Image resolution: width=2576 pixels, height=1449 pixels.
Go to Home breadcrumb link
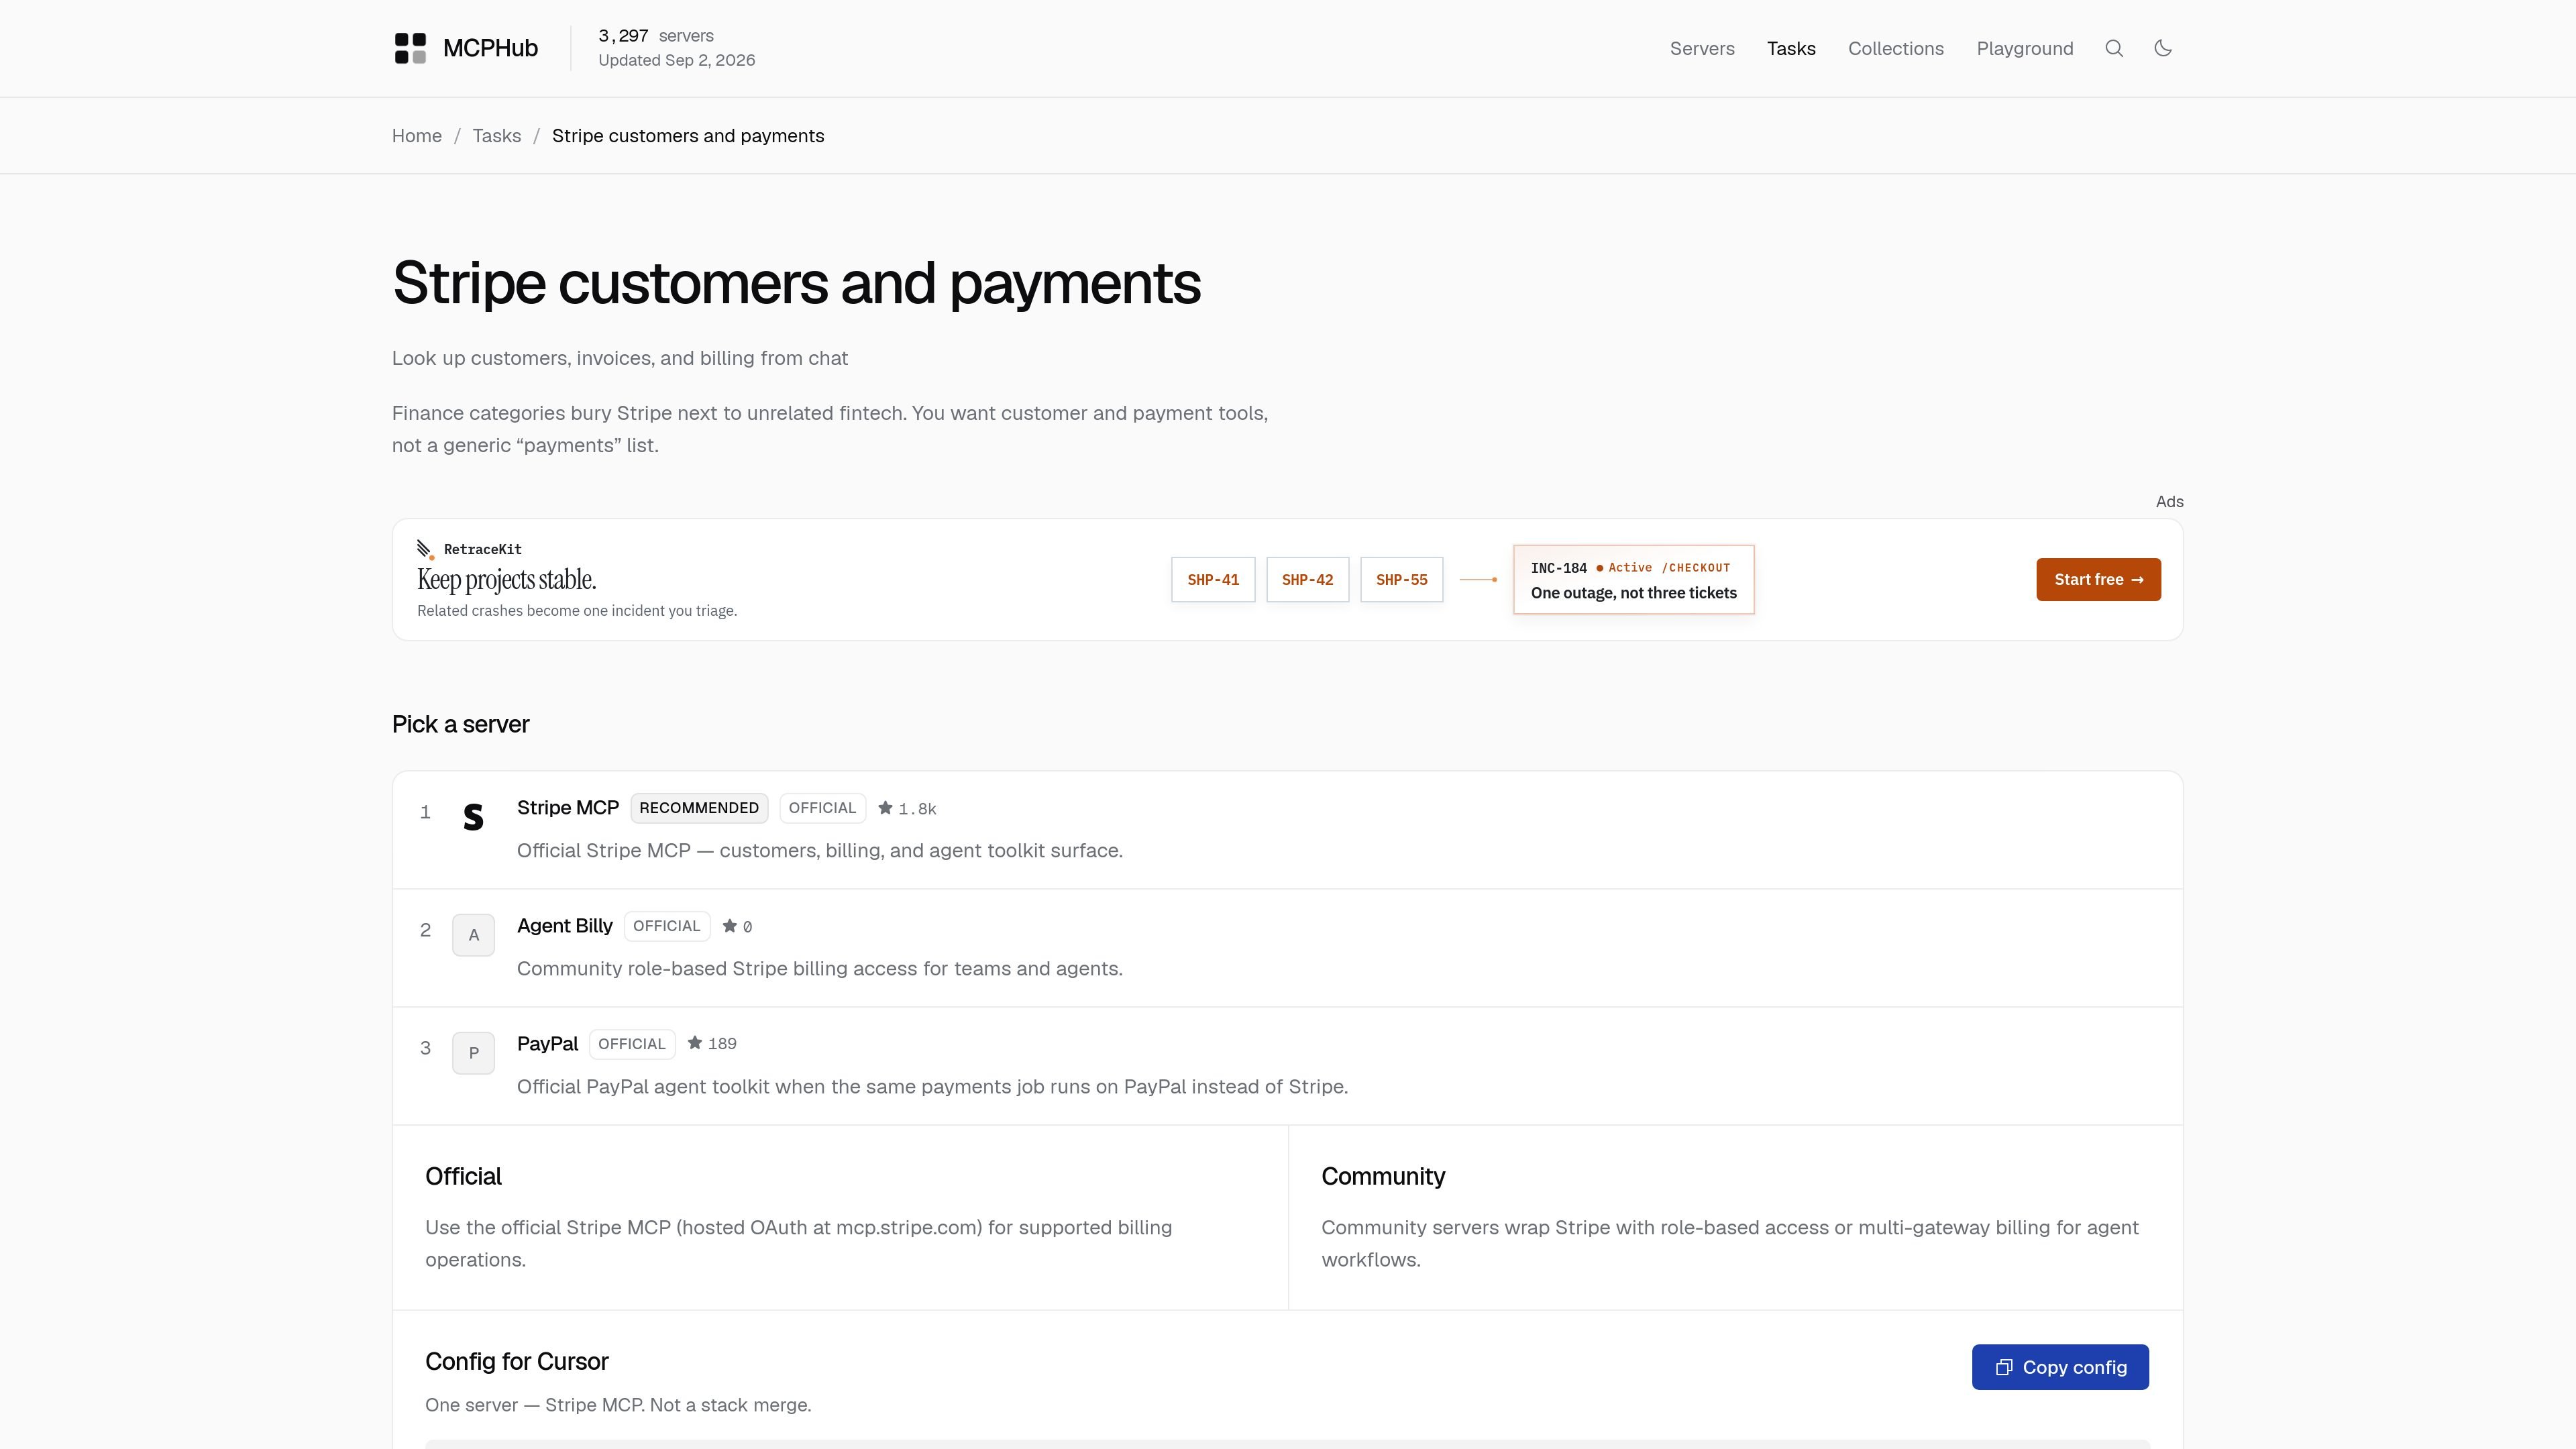(417, 136)
